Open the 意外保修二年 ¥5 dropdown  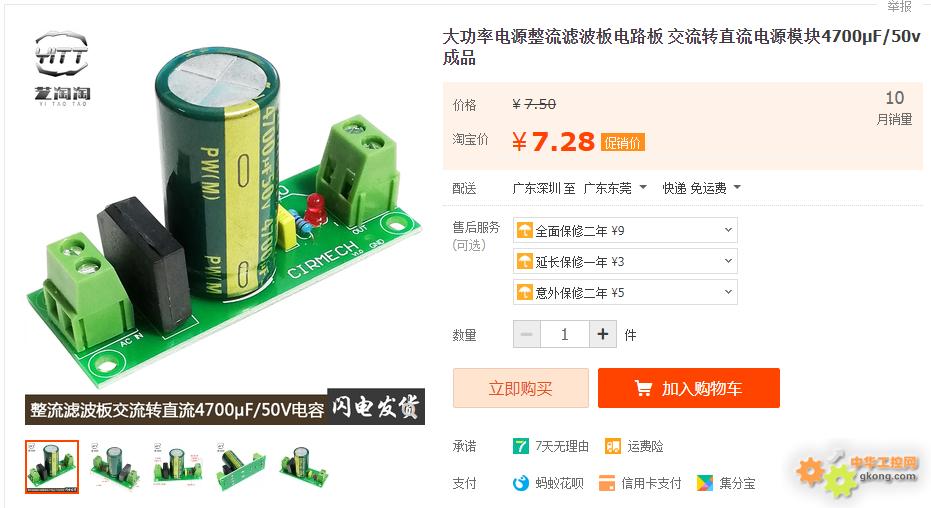point(625,292)
